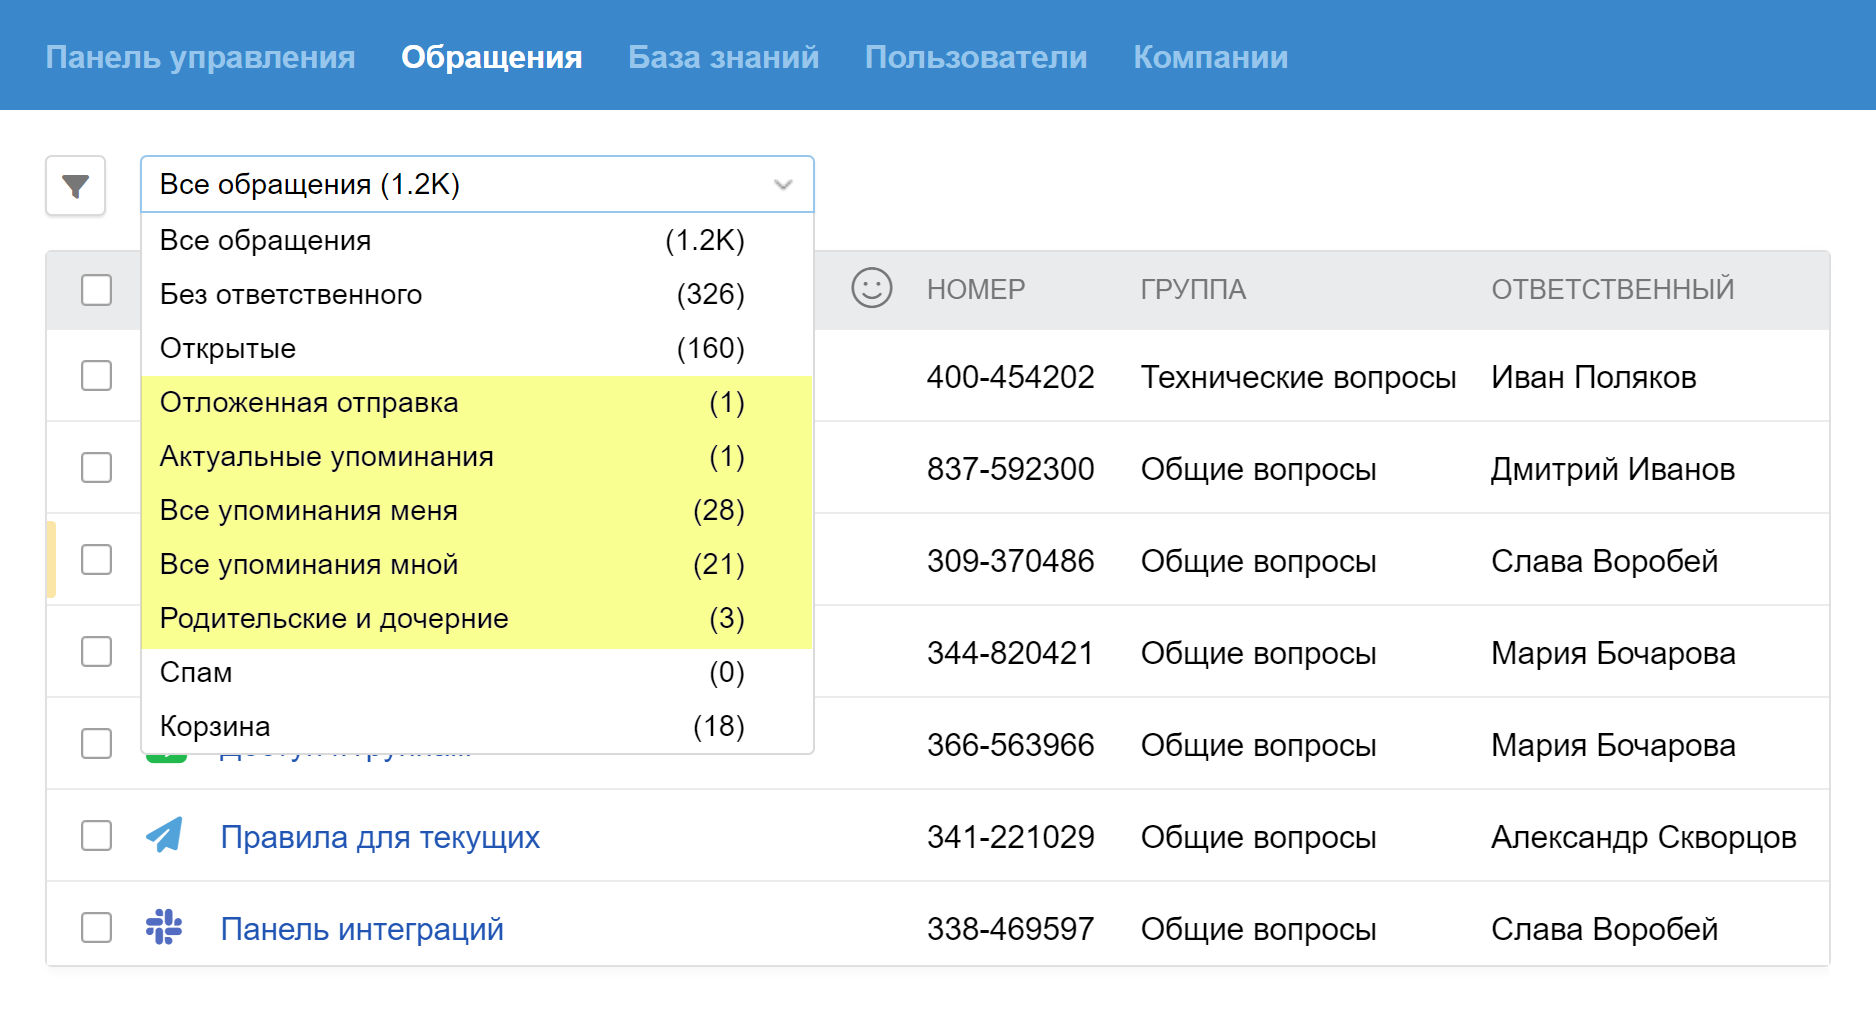Click the Slack icon beside Панель интеграций
This screenshot has width=1876, height=1010.
pyautogui.click(x=164, y=927)
